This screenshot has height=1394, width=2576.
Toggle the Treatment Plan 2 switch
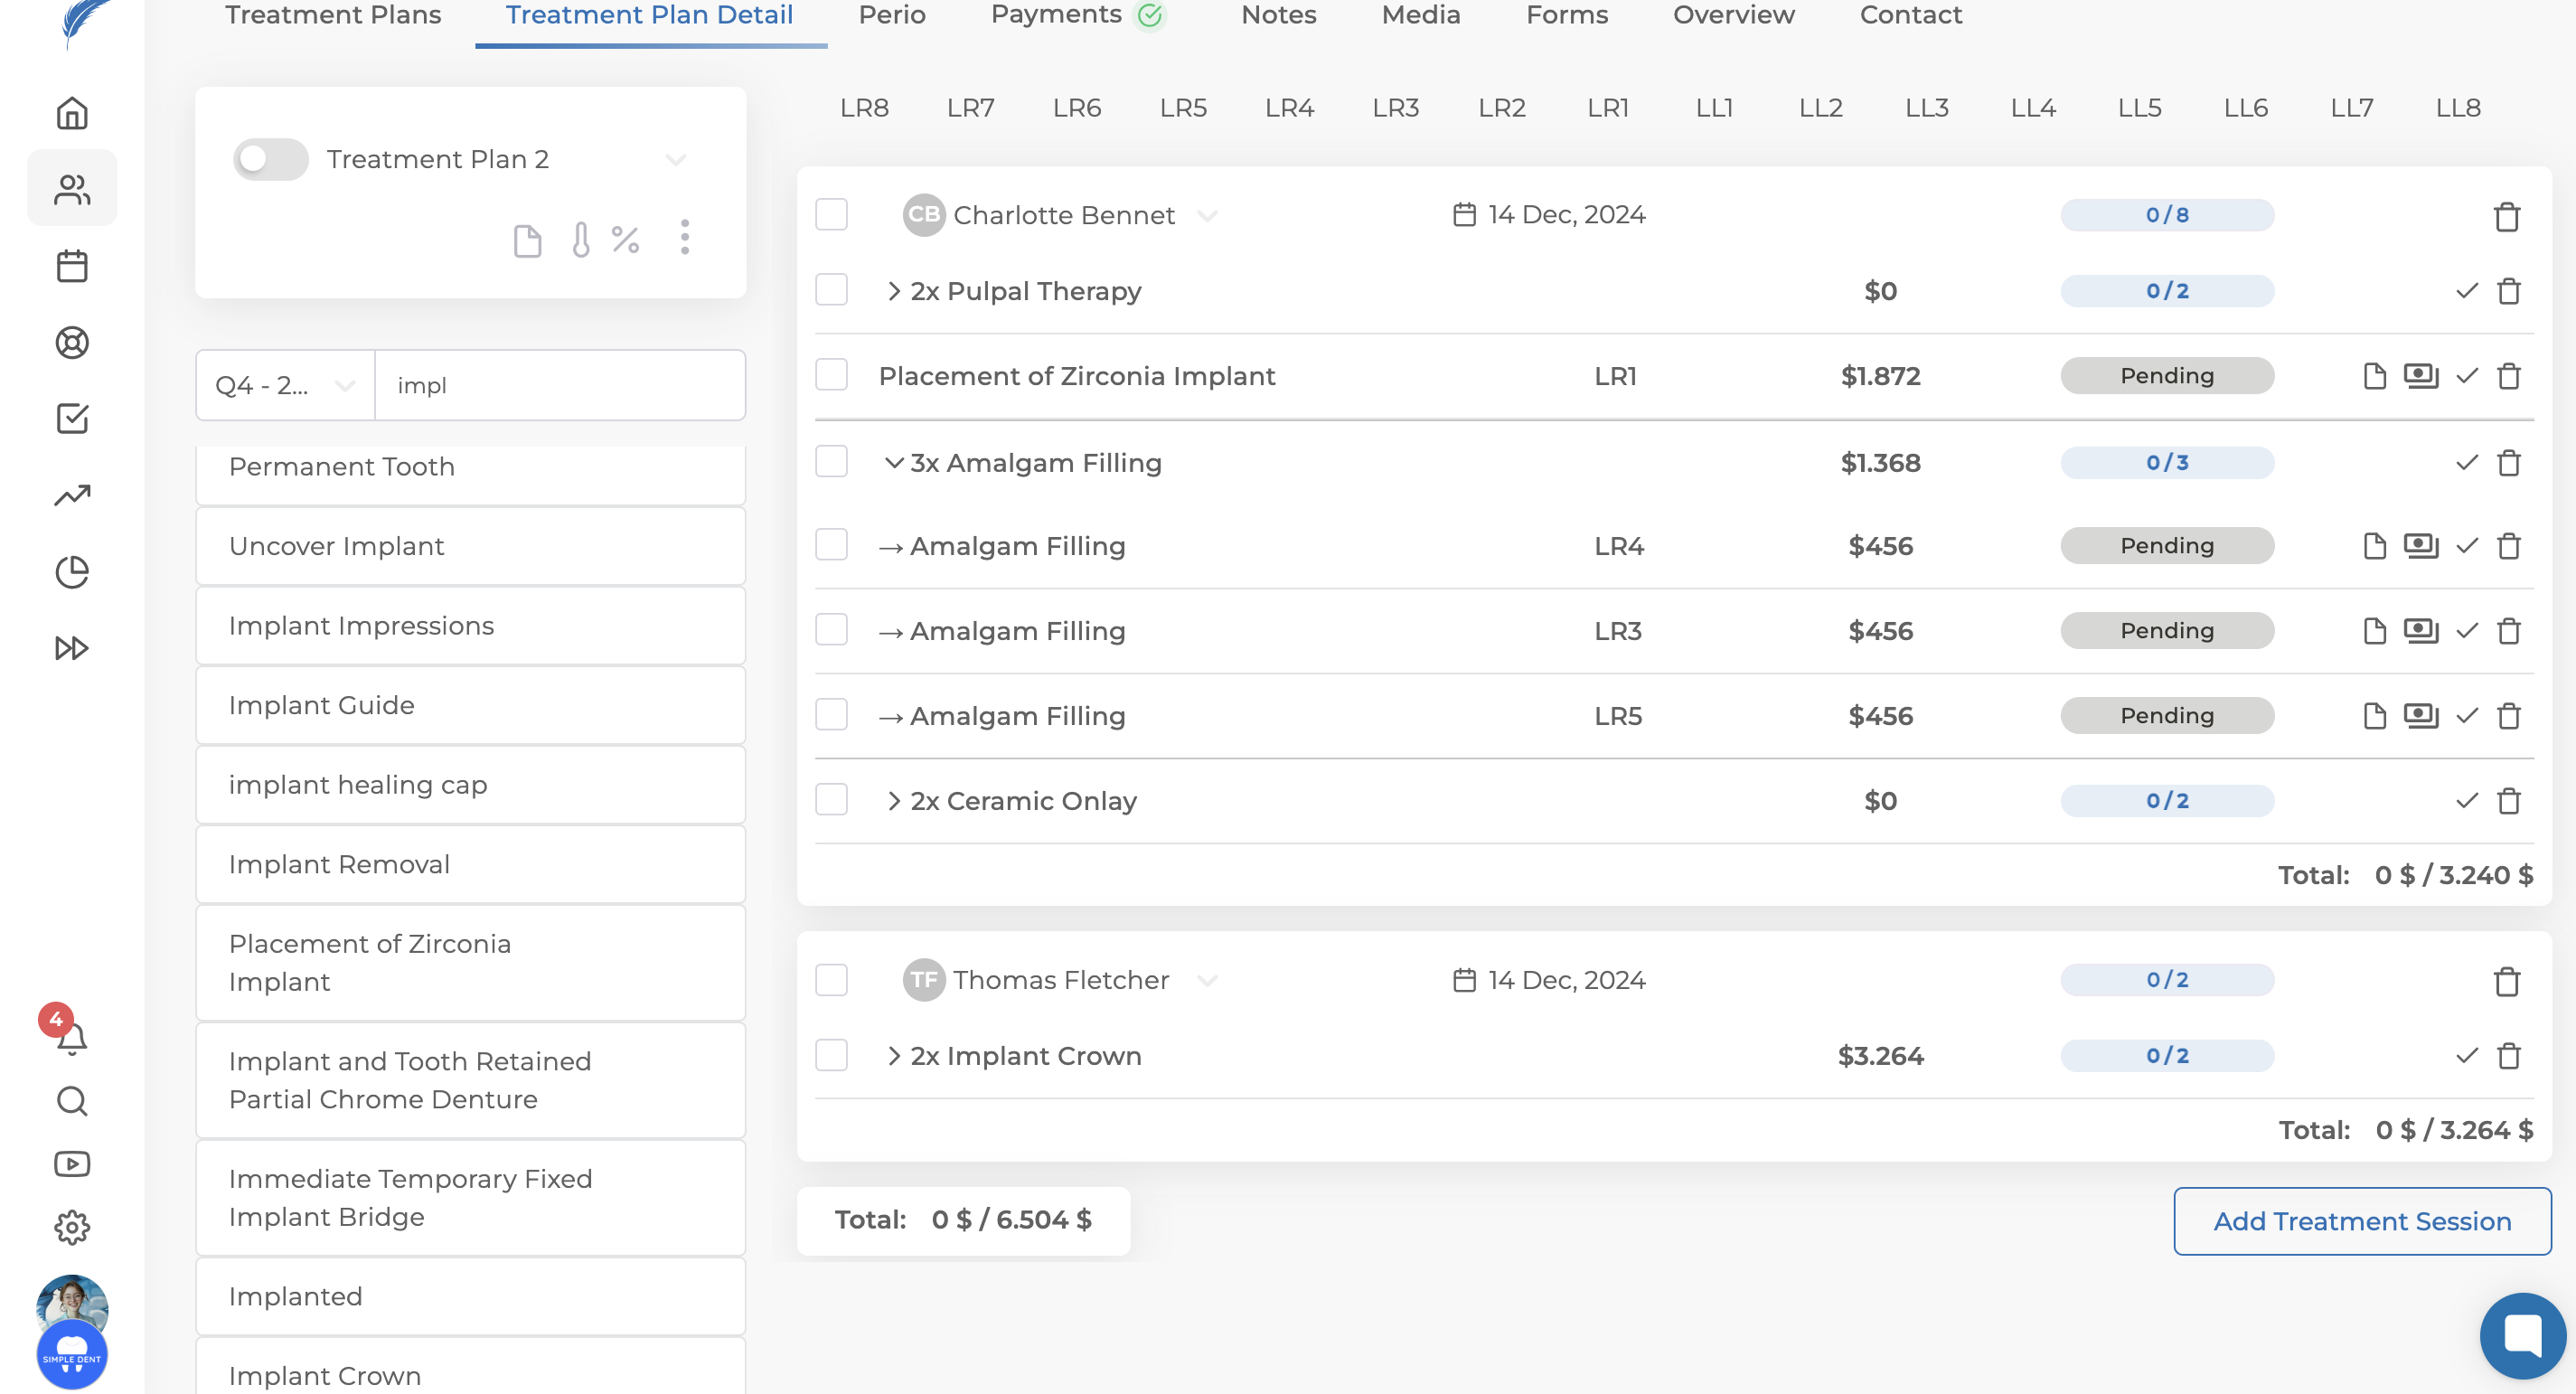(270, 159)
